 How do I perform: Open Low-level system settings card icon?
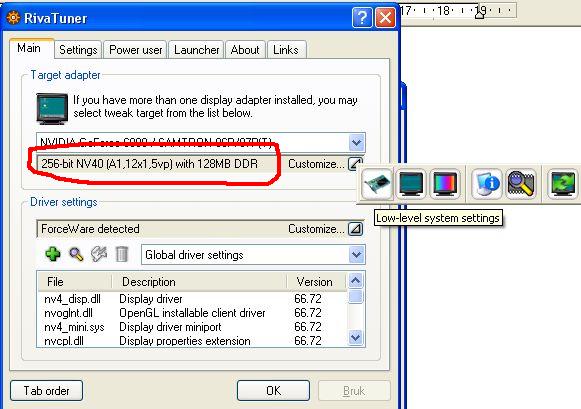[377, 184]
